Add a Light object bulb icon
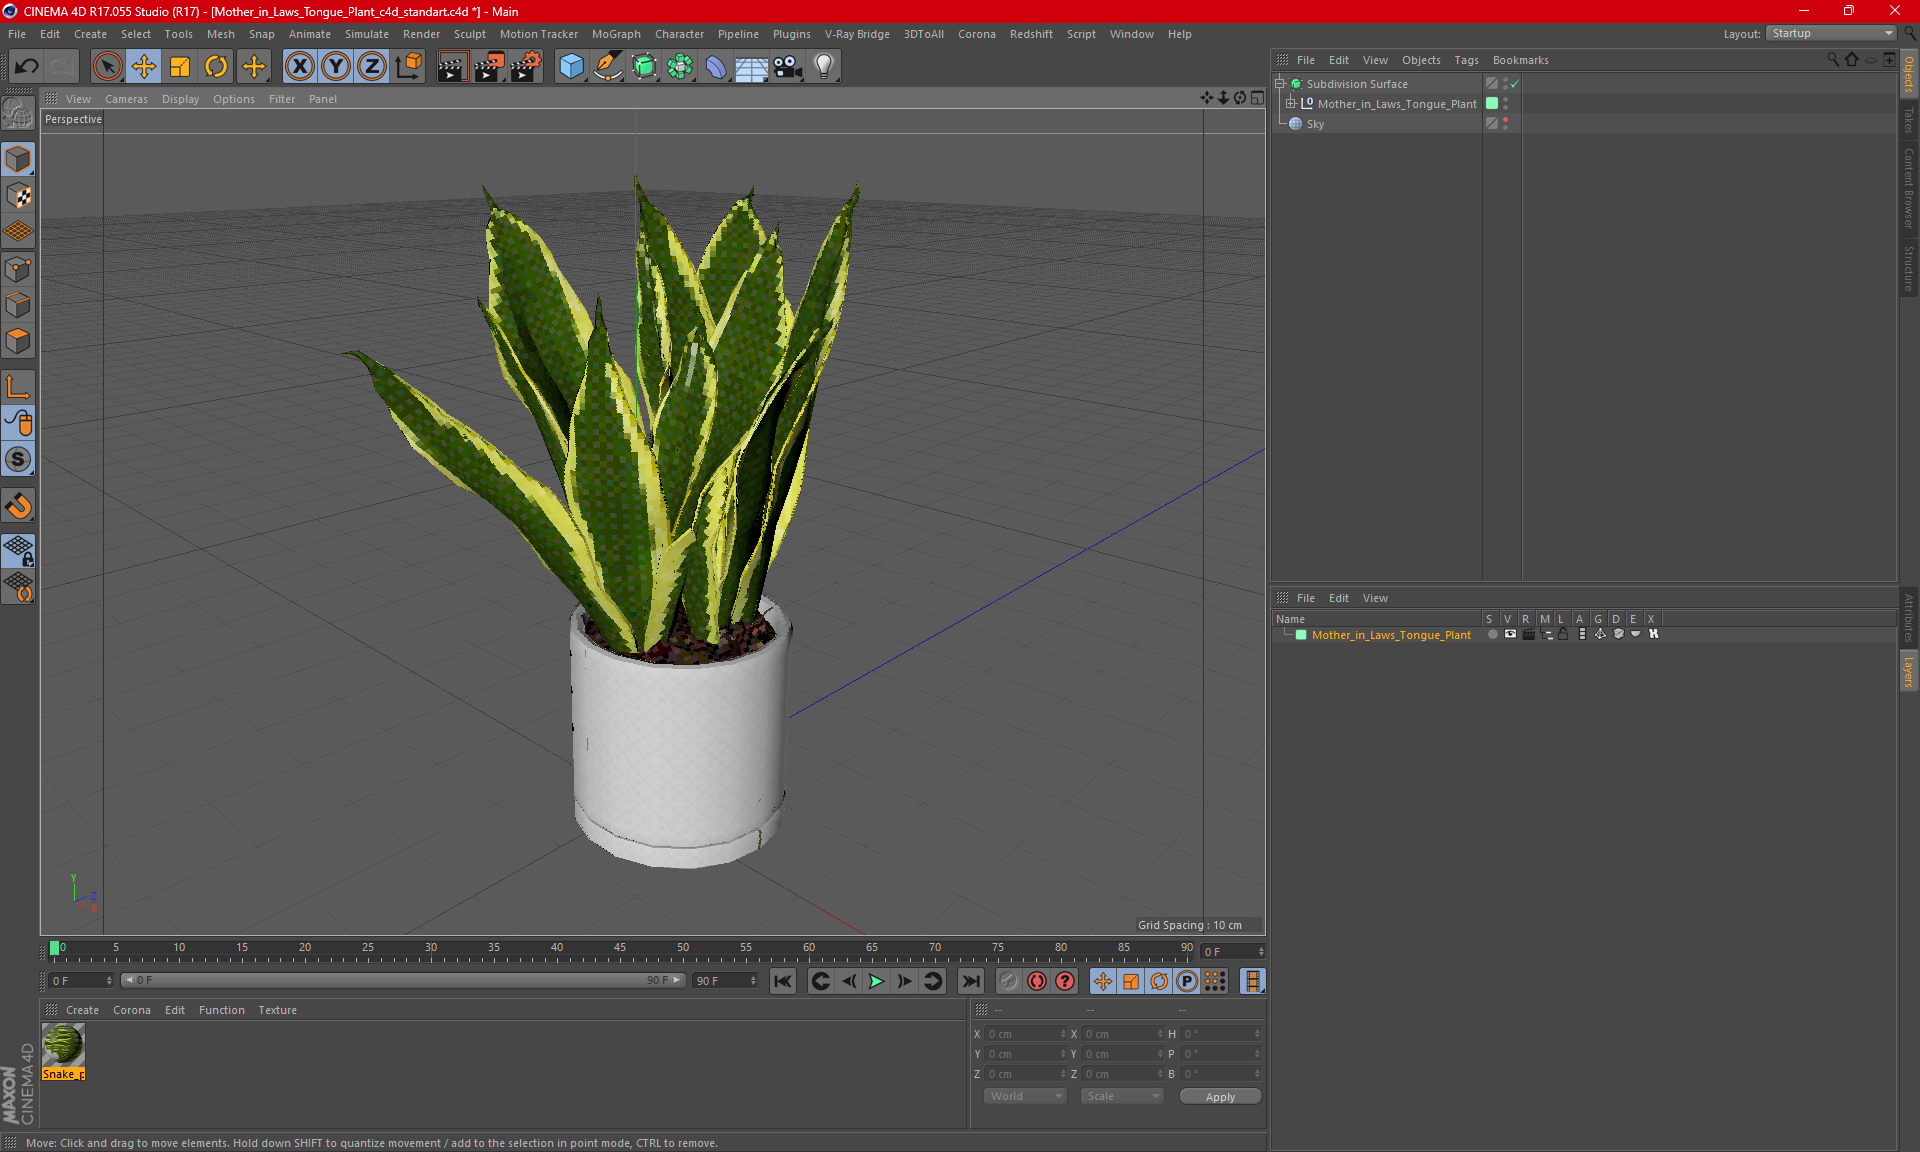 click(824, 67)
